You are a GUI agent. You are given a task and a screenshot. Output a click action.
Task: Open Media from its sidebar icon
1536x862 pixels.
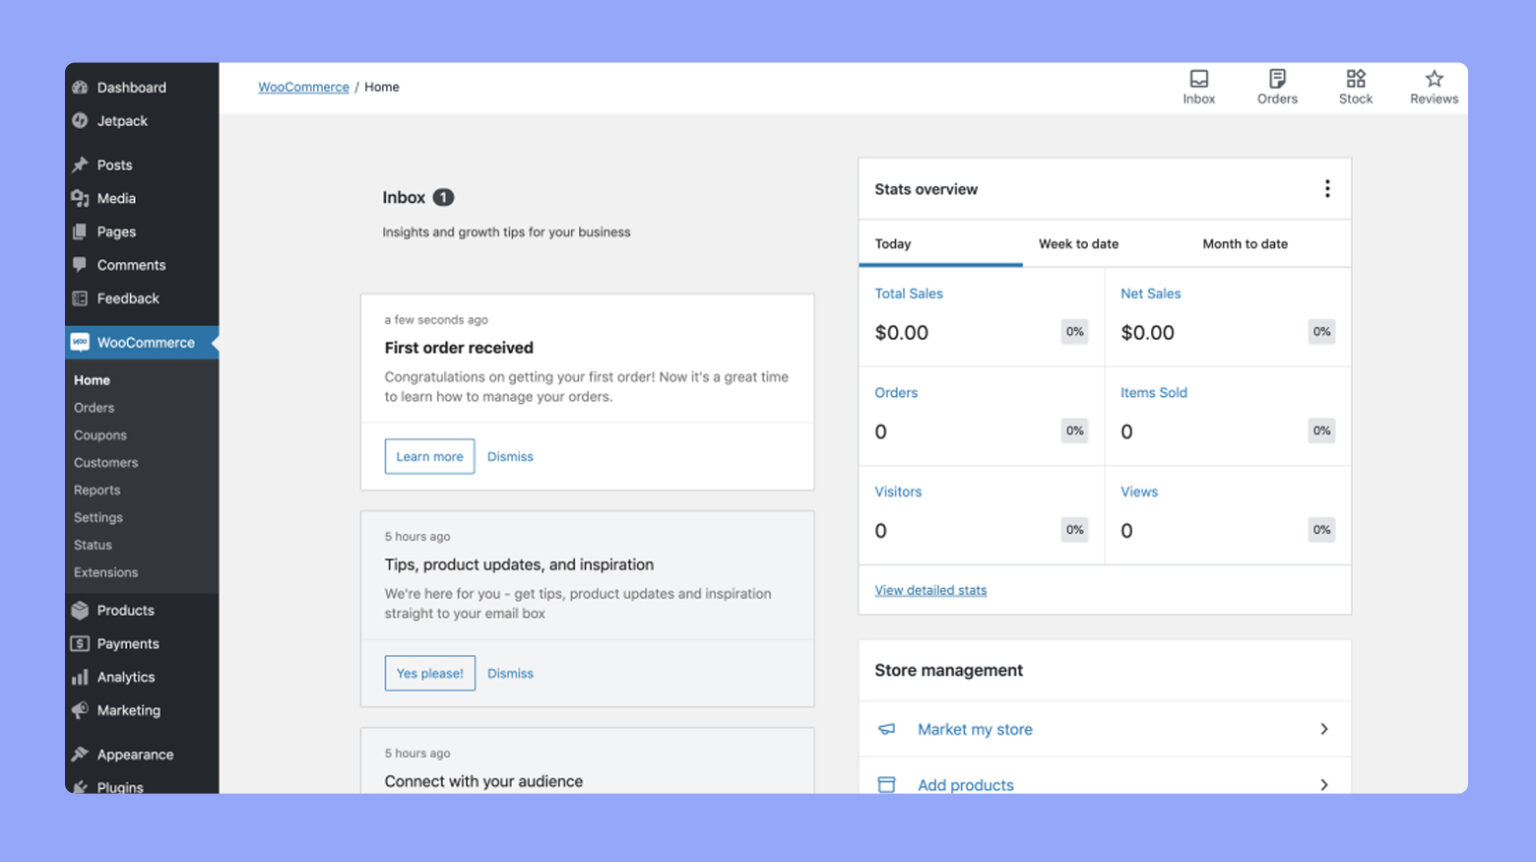(x=80, y=198)
